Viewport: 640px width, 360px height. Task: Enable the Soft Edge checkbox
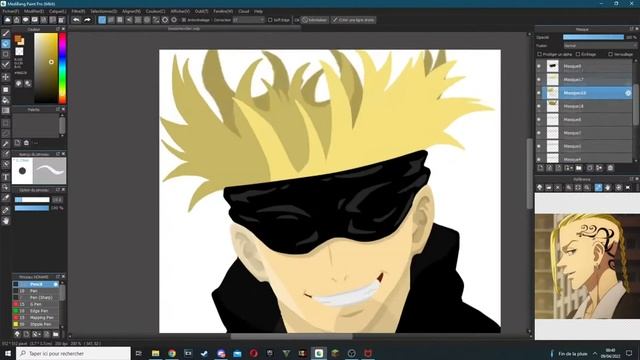[270, 20]
